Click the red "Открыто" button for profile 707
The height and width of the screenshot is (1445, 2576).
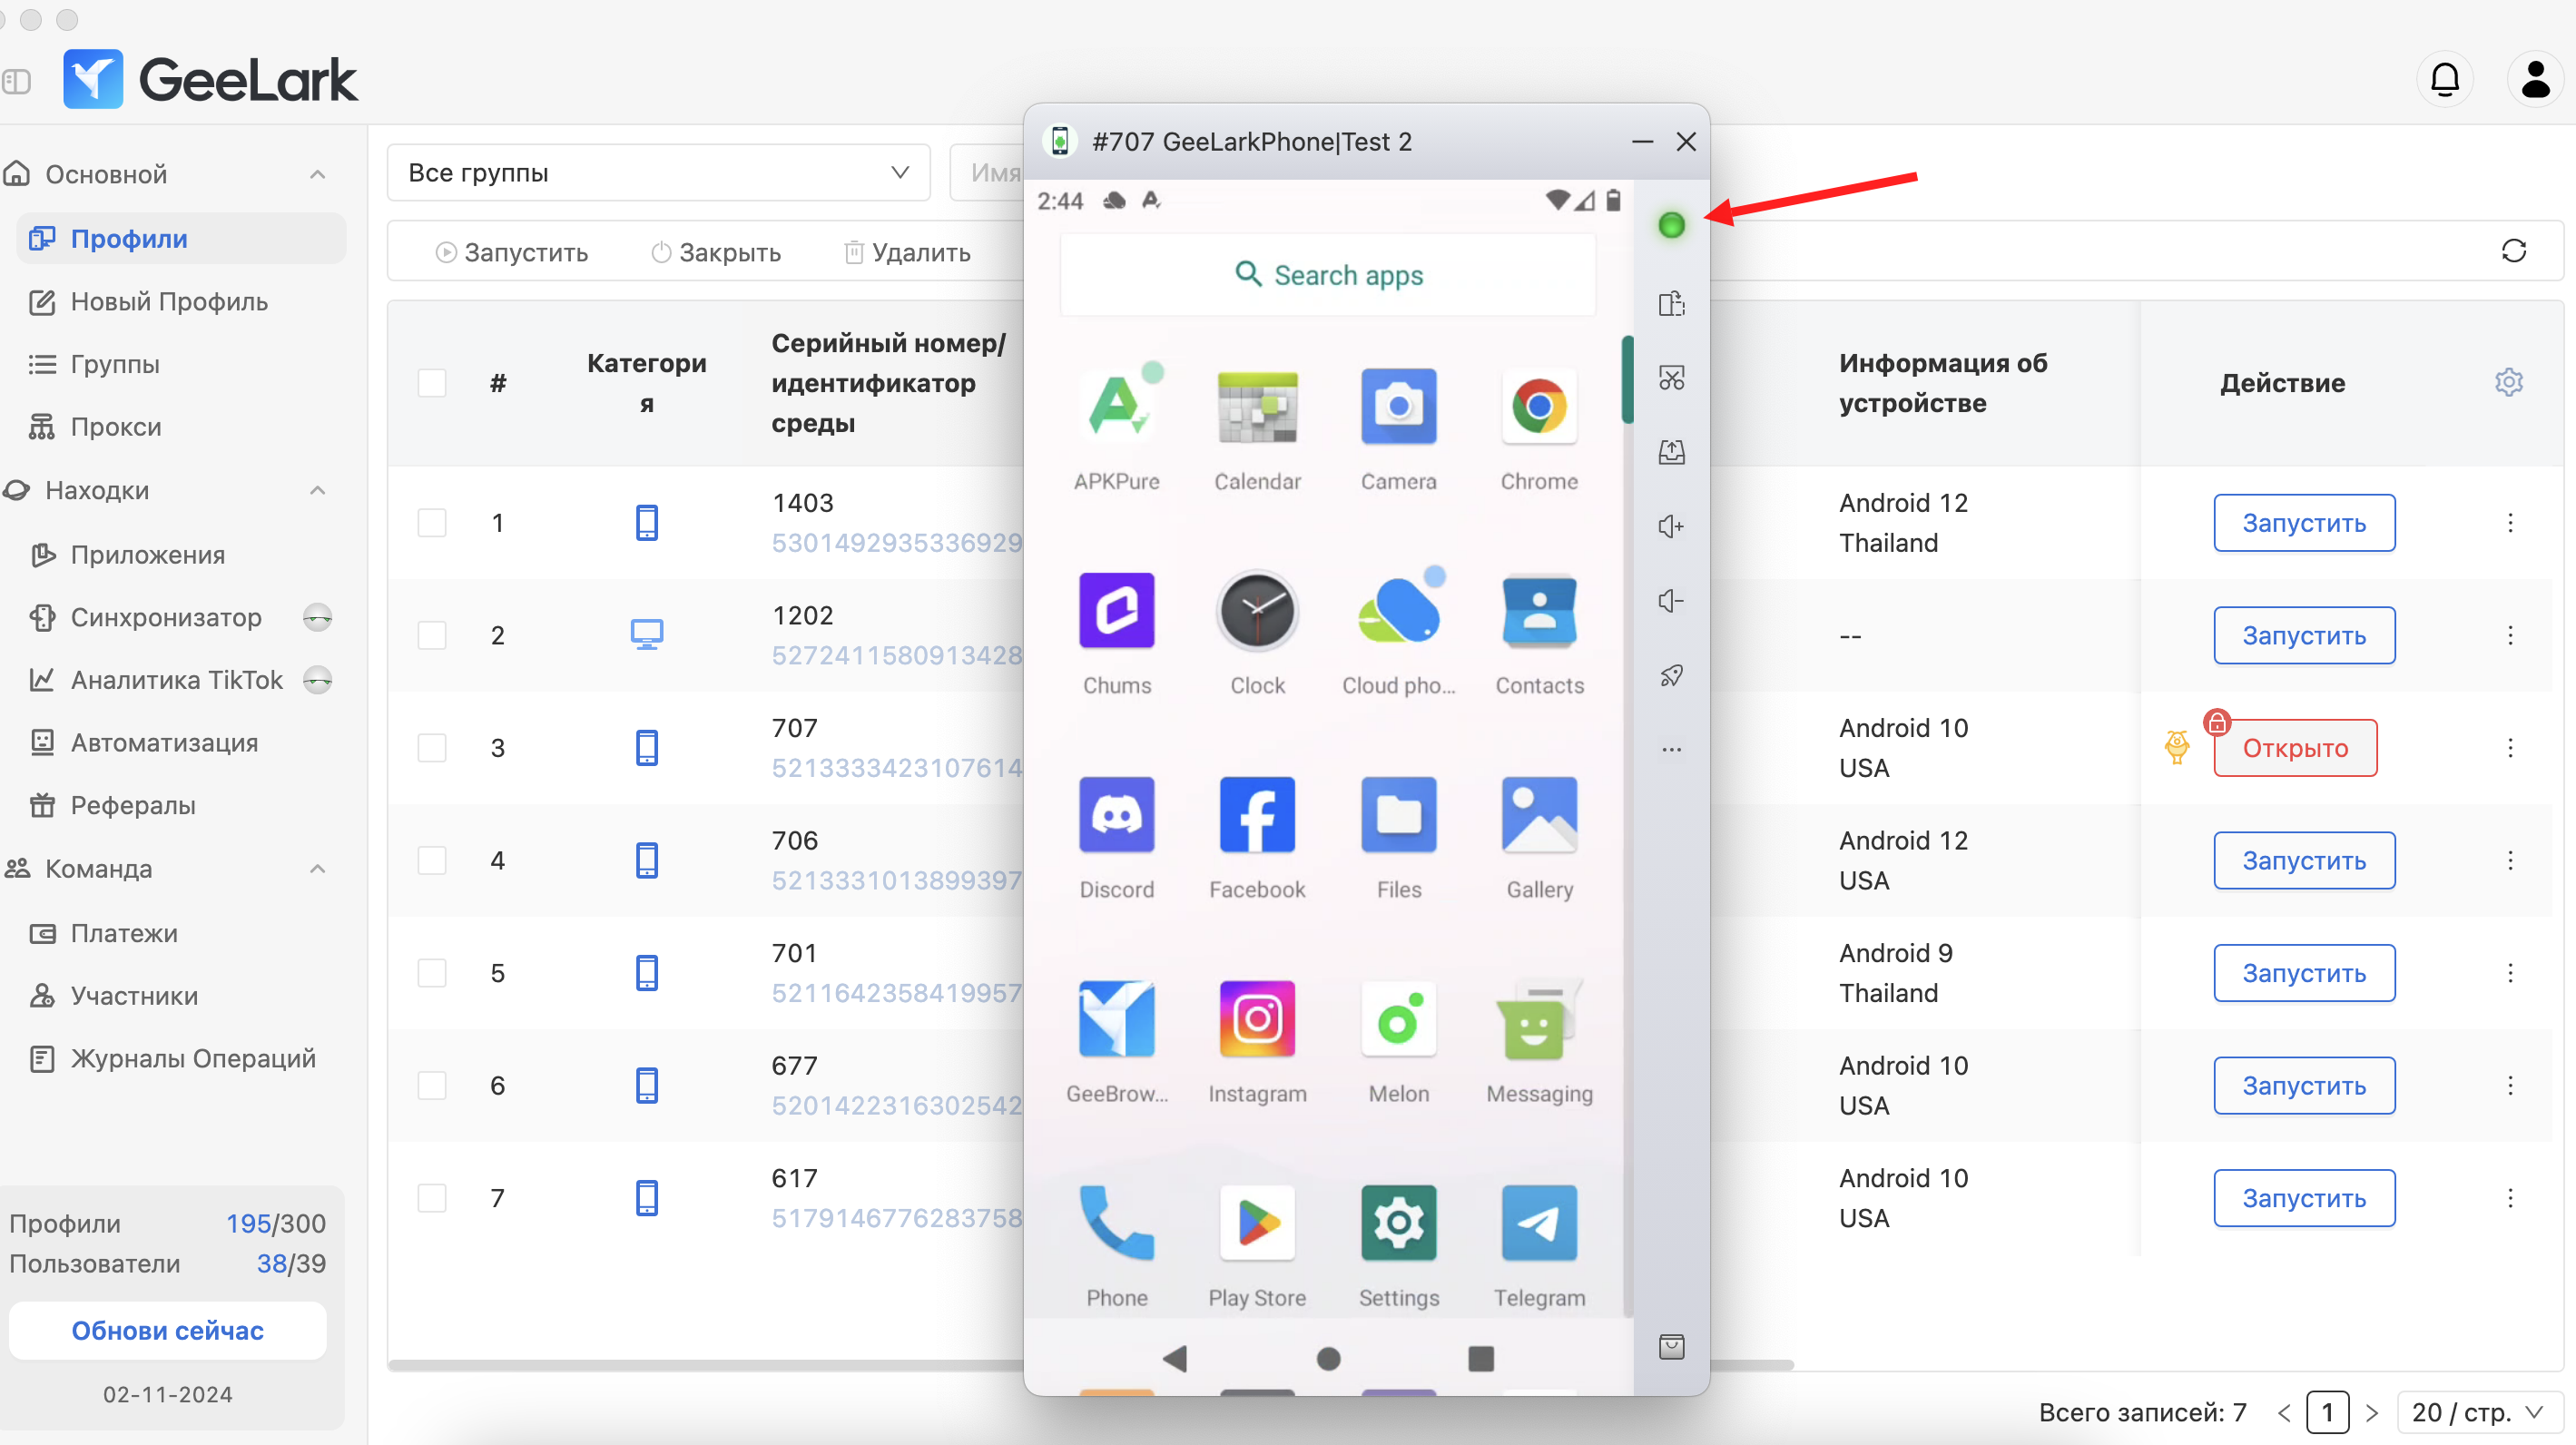click(x=2294, y=748)
